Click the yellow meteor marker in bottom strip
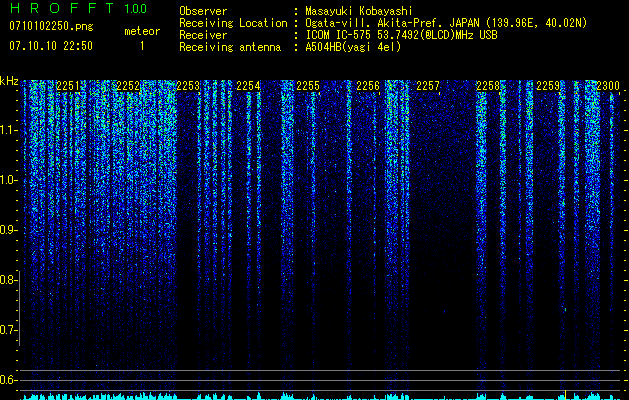629x400 pixels. pos(565,395)
